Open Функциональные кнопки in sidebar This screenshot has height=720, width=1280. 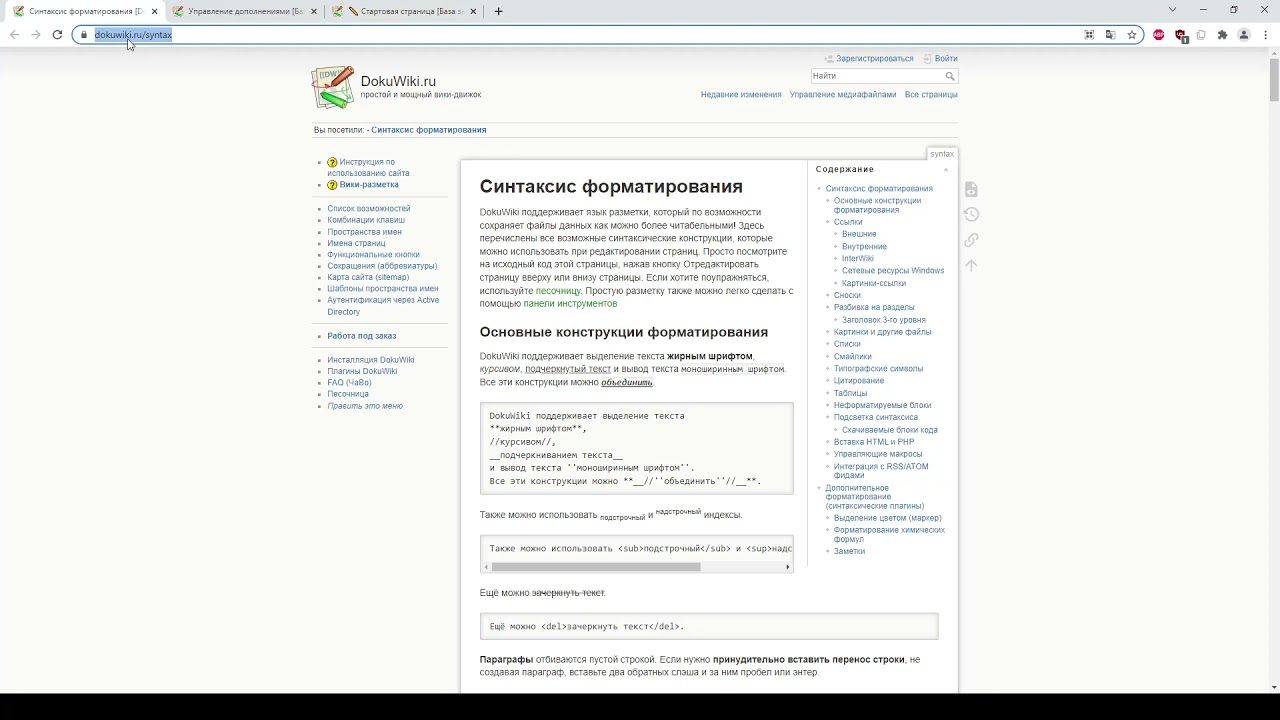tap(373, 255)
